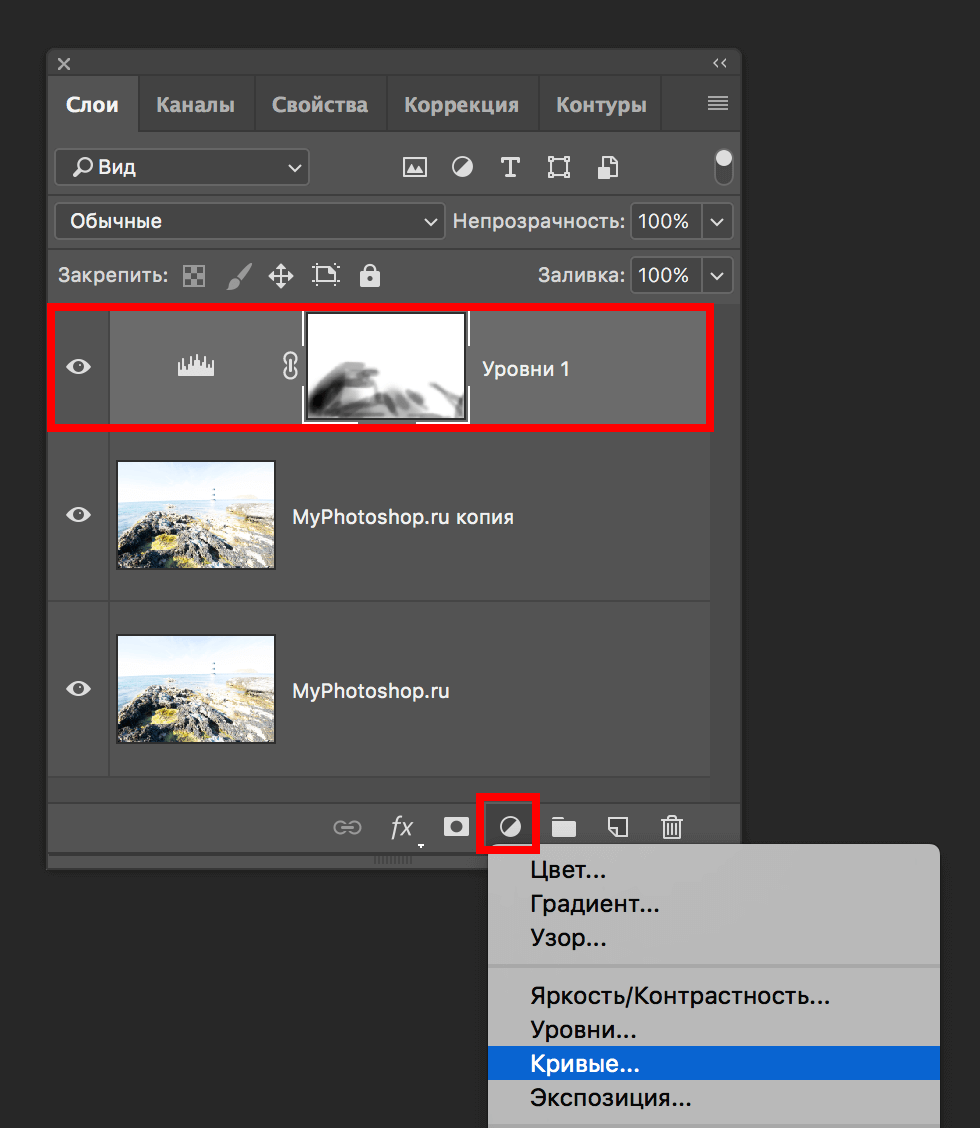Click the pixel layer filter icon

pos(415,167)
